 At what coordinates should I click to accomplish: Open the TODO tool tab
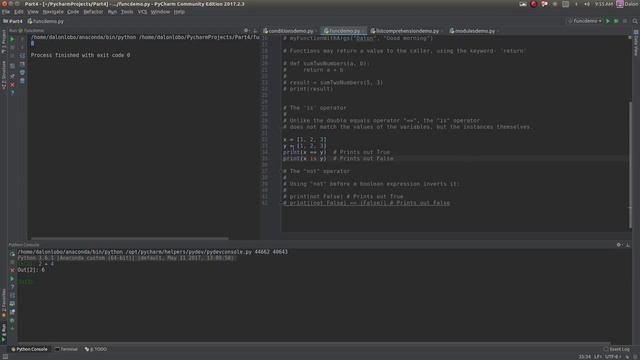click(x=96, y=349)
